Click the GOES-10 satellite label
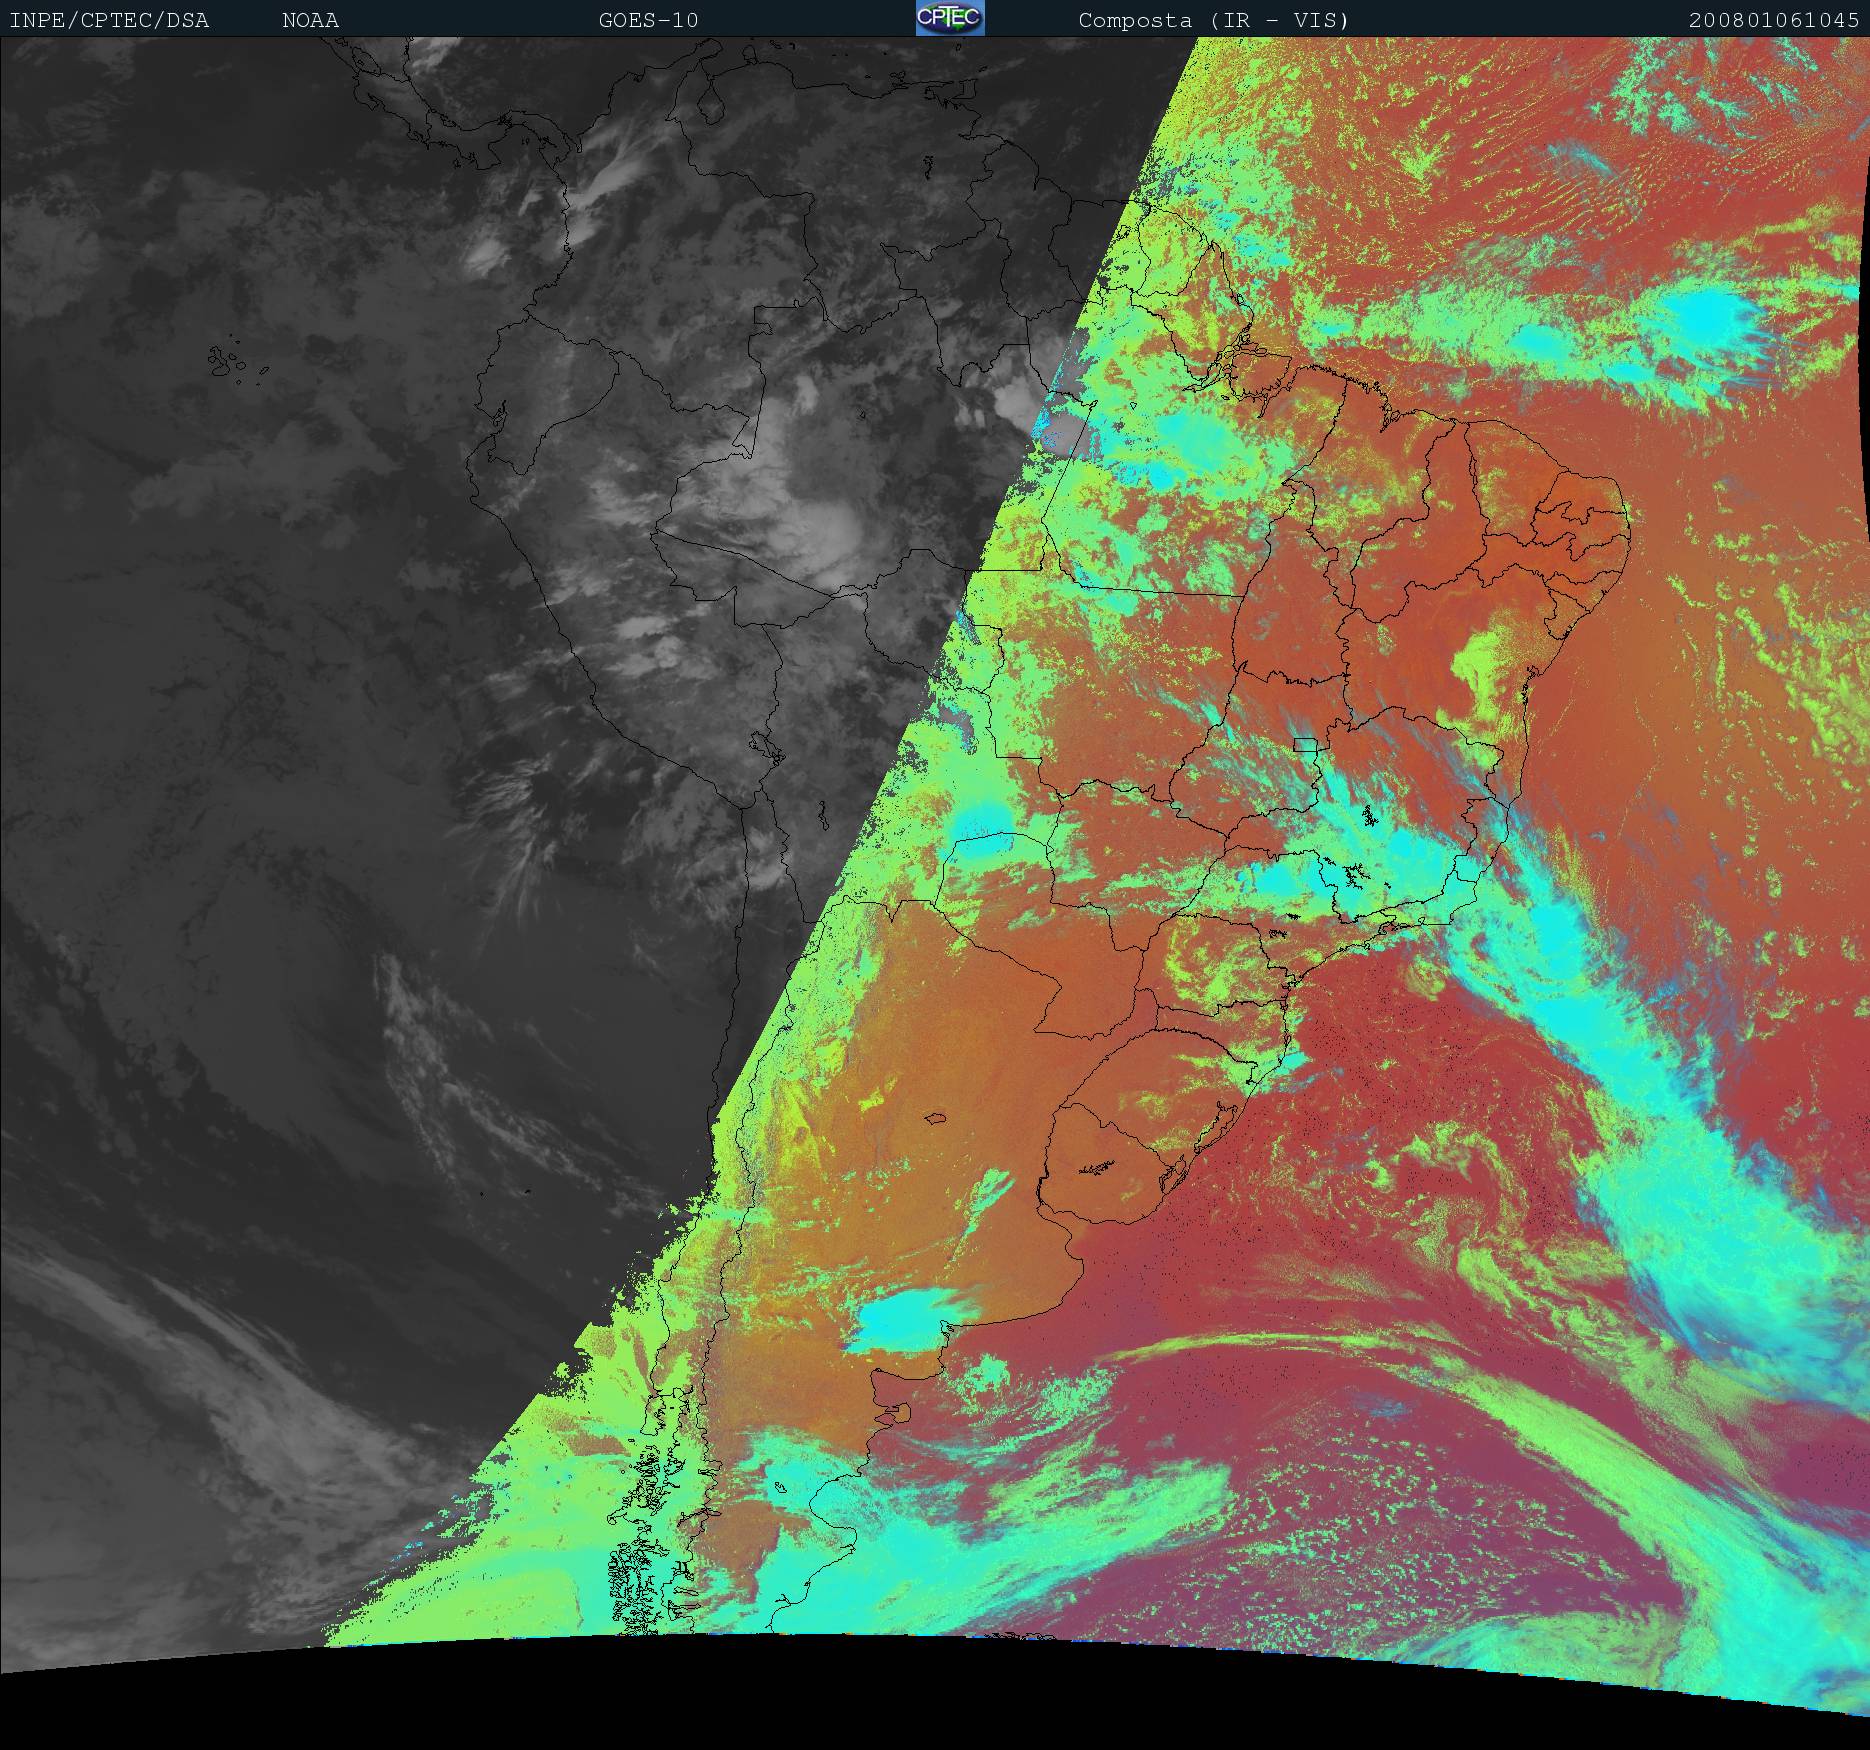Viewport: 1870px width, 1750px height. coord(648,20)
